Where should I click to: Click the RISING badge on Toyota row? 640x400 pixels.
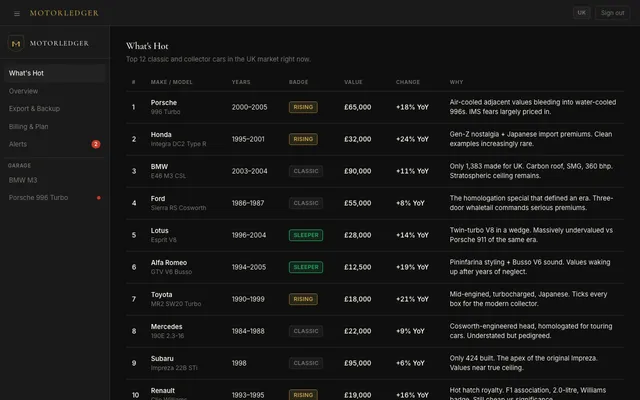coord(303,299)
